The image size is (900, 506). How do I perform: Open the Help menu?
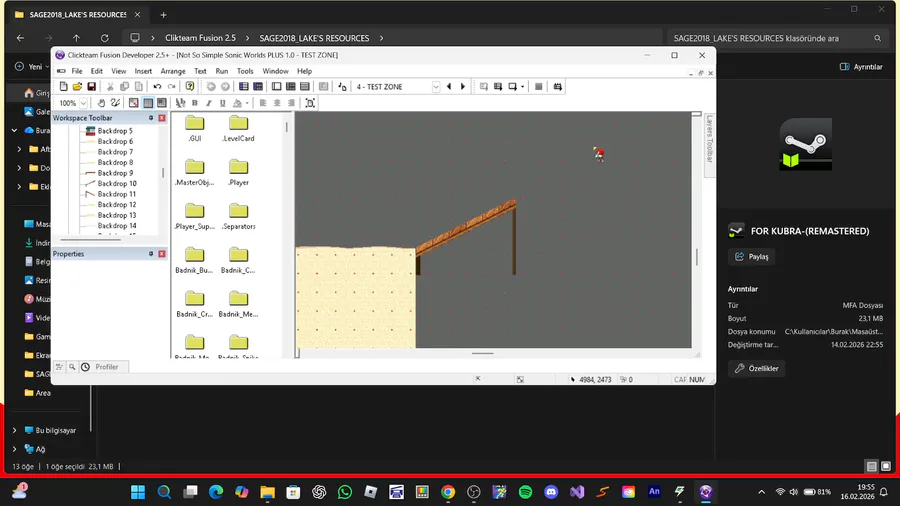(x=304, y=71)
